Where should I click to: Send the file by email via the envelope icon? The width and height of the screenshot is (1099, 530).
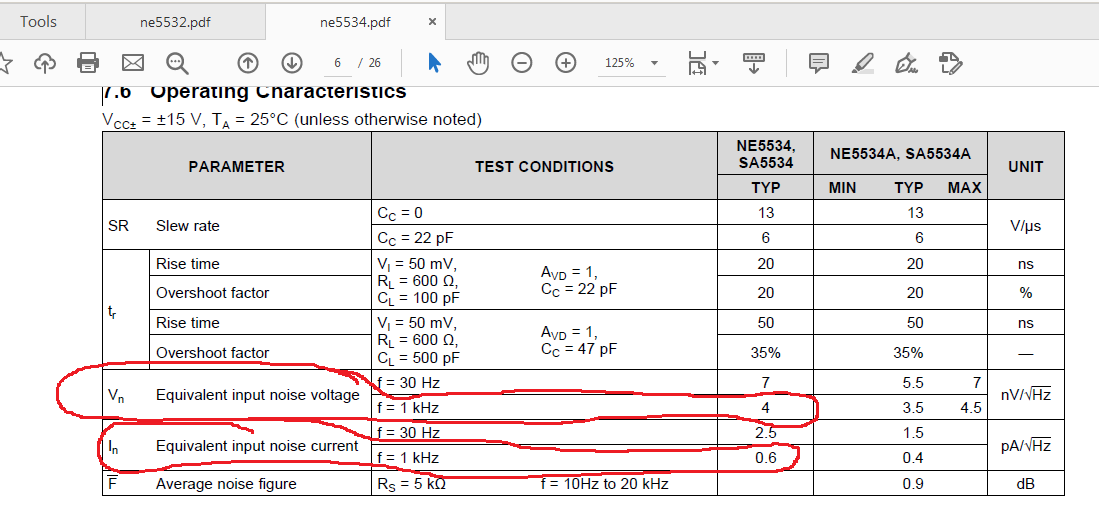[x=132, y=63]
